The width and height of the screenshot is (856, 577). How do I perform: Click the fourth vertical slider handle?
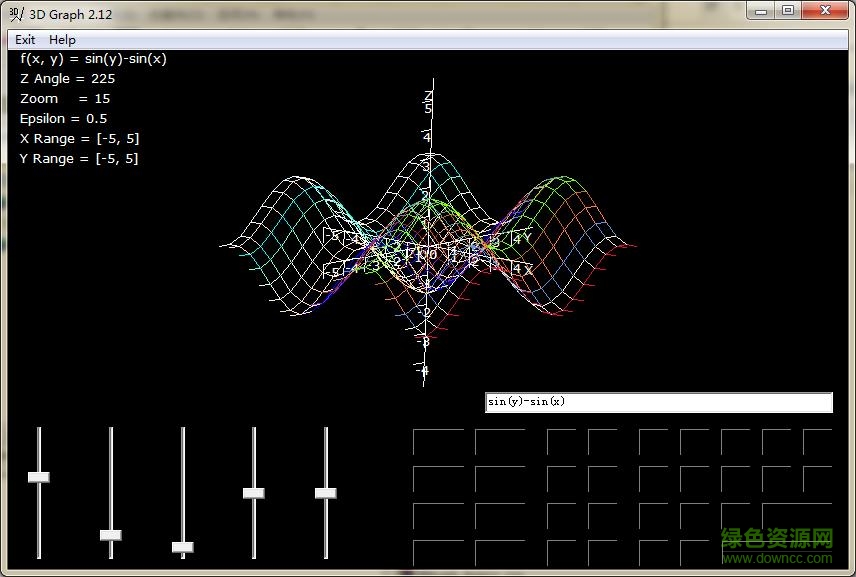click(254, 491)
